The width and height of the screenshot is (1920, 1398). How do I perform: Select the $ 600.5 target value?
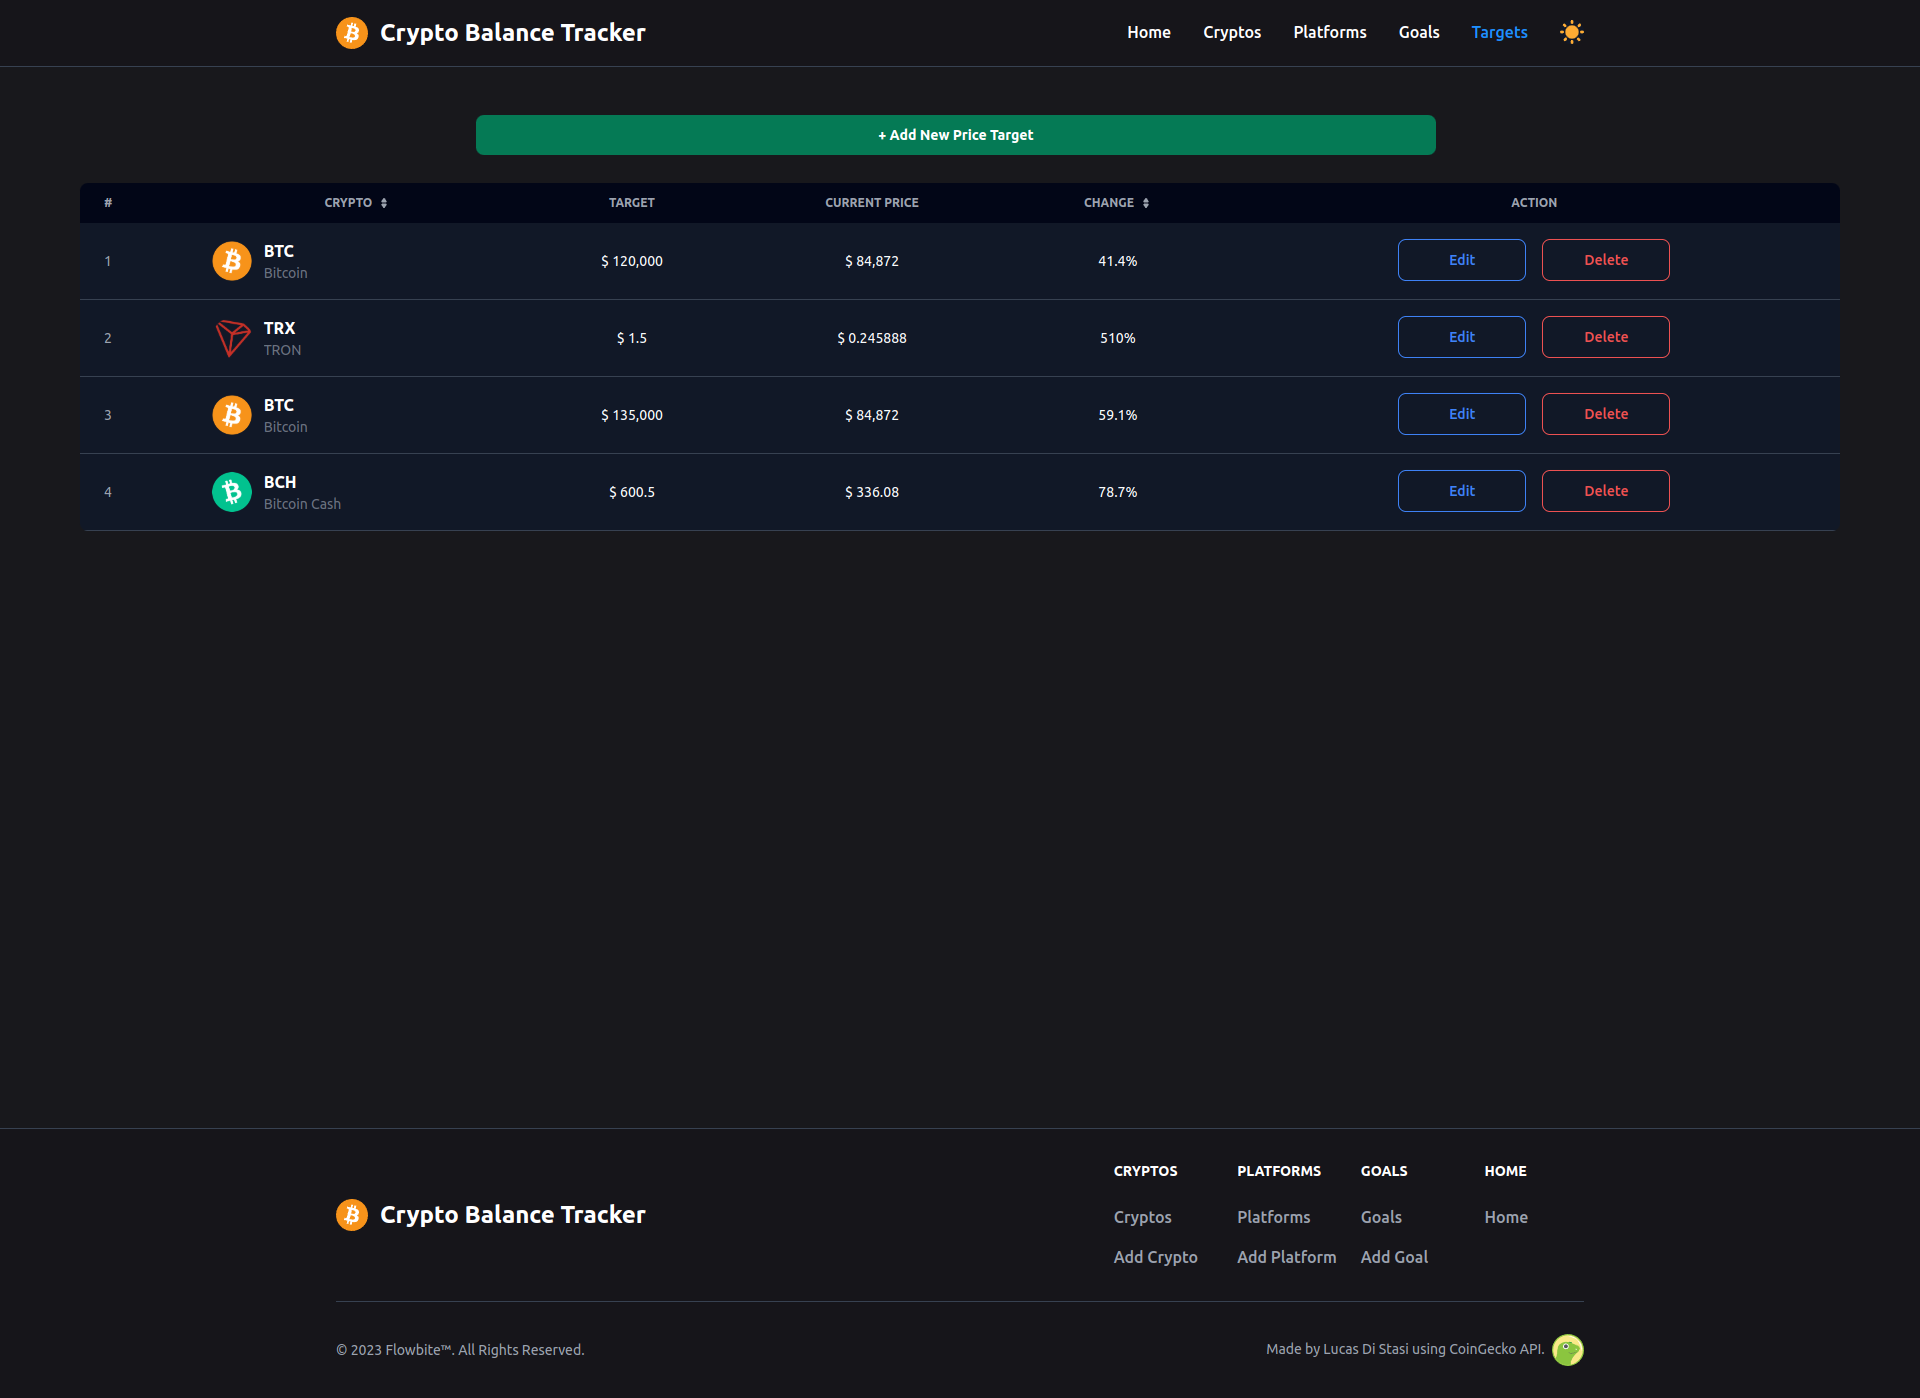click(x=632, y=492)
